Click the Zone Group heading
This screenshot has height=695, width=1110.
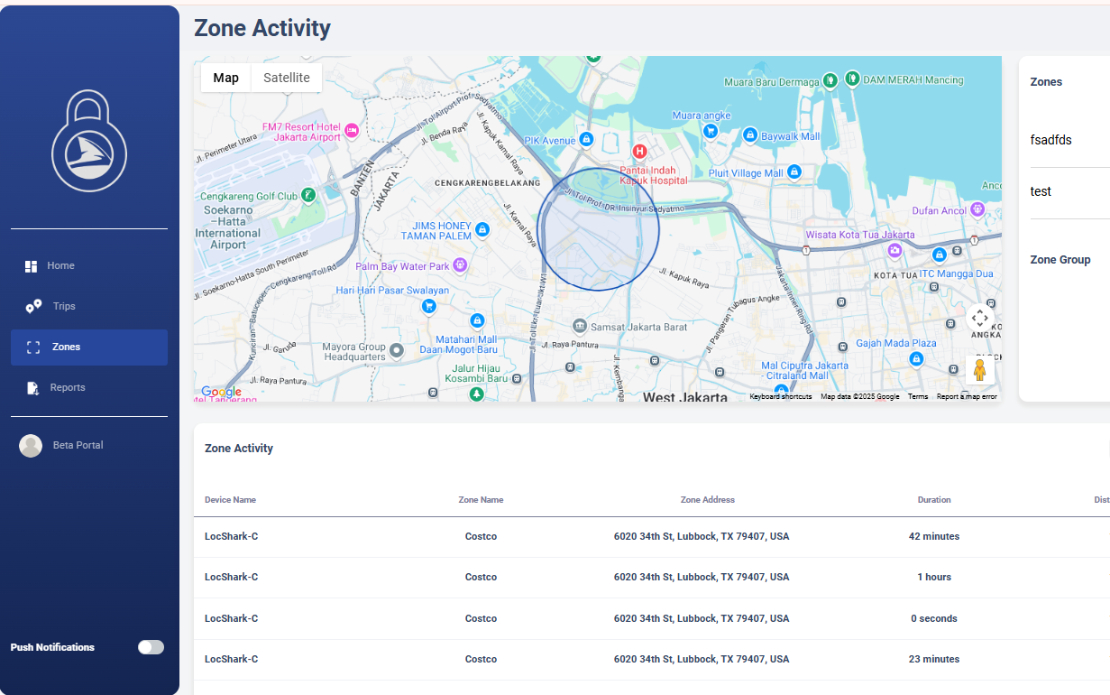pos(1060,260)
